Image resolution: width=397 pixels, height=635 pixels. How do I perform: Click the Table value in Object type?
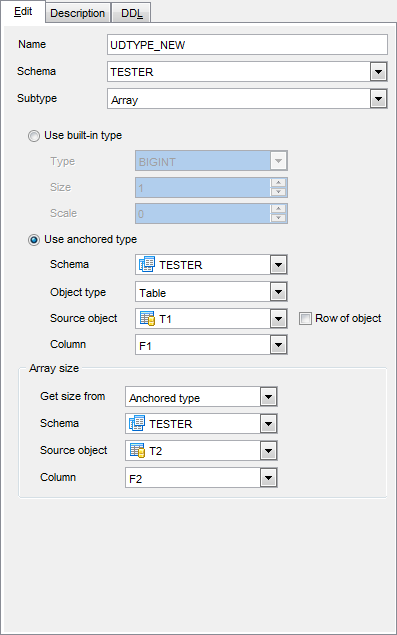[x=153, y=293]
